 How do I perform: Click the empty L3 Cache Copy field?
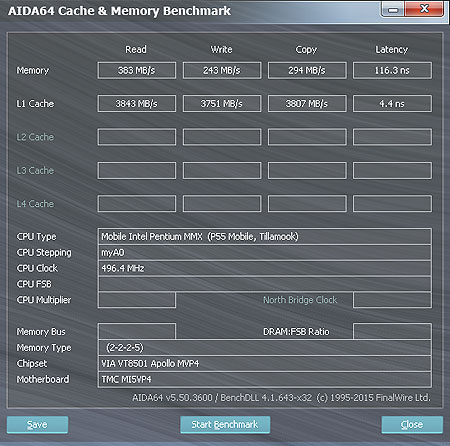307,170
